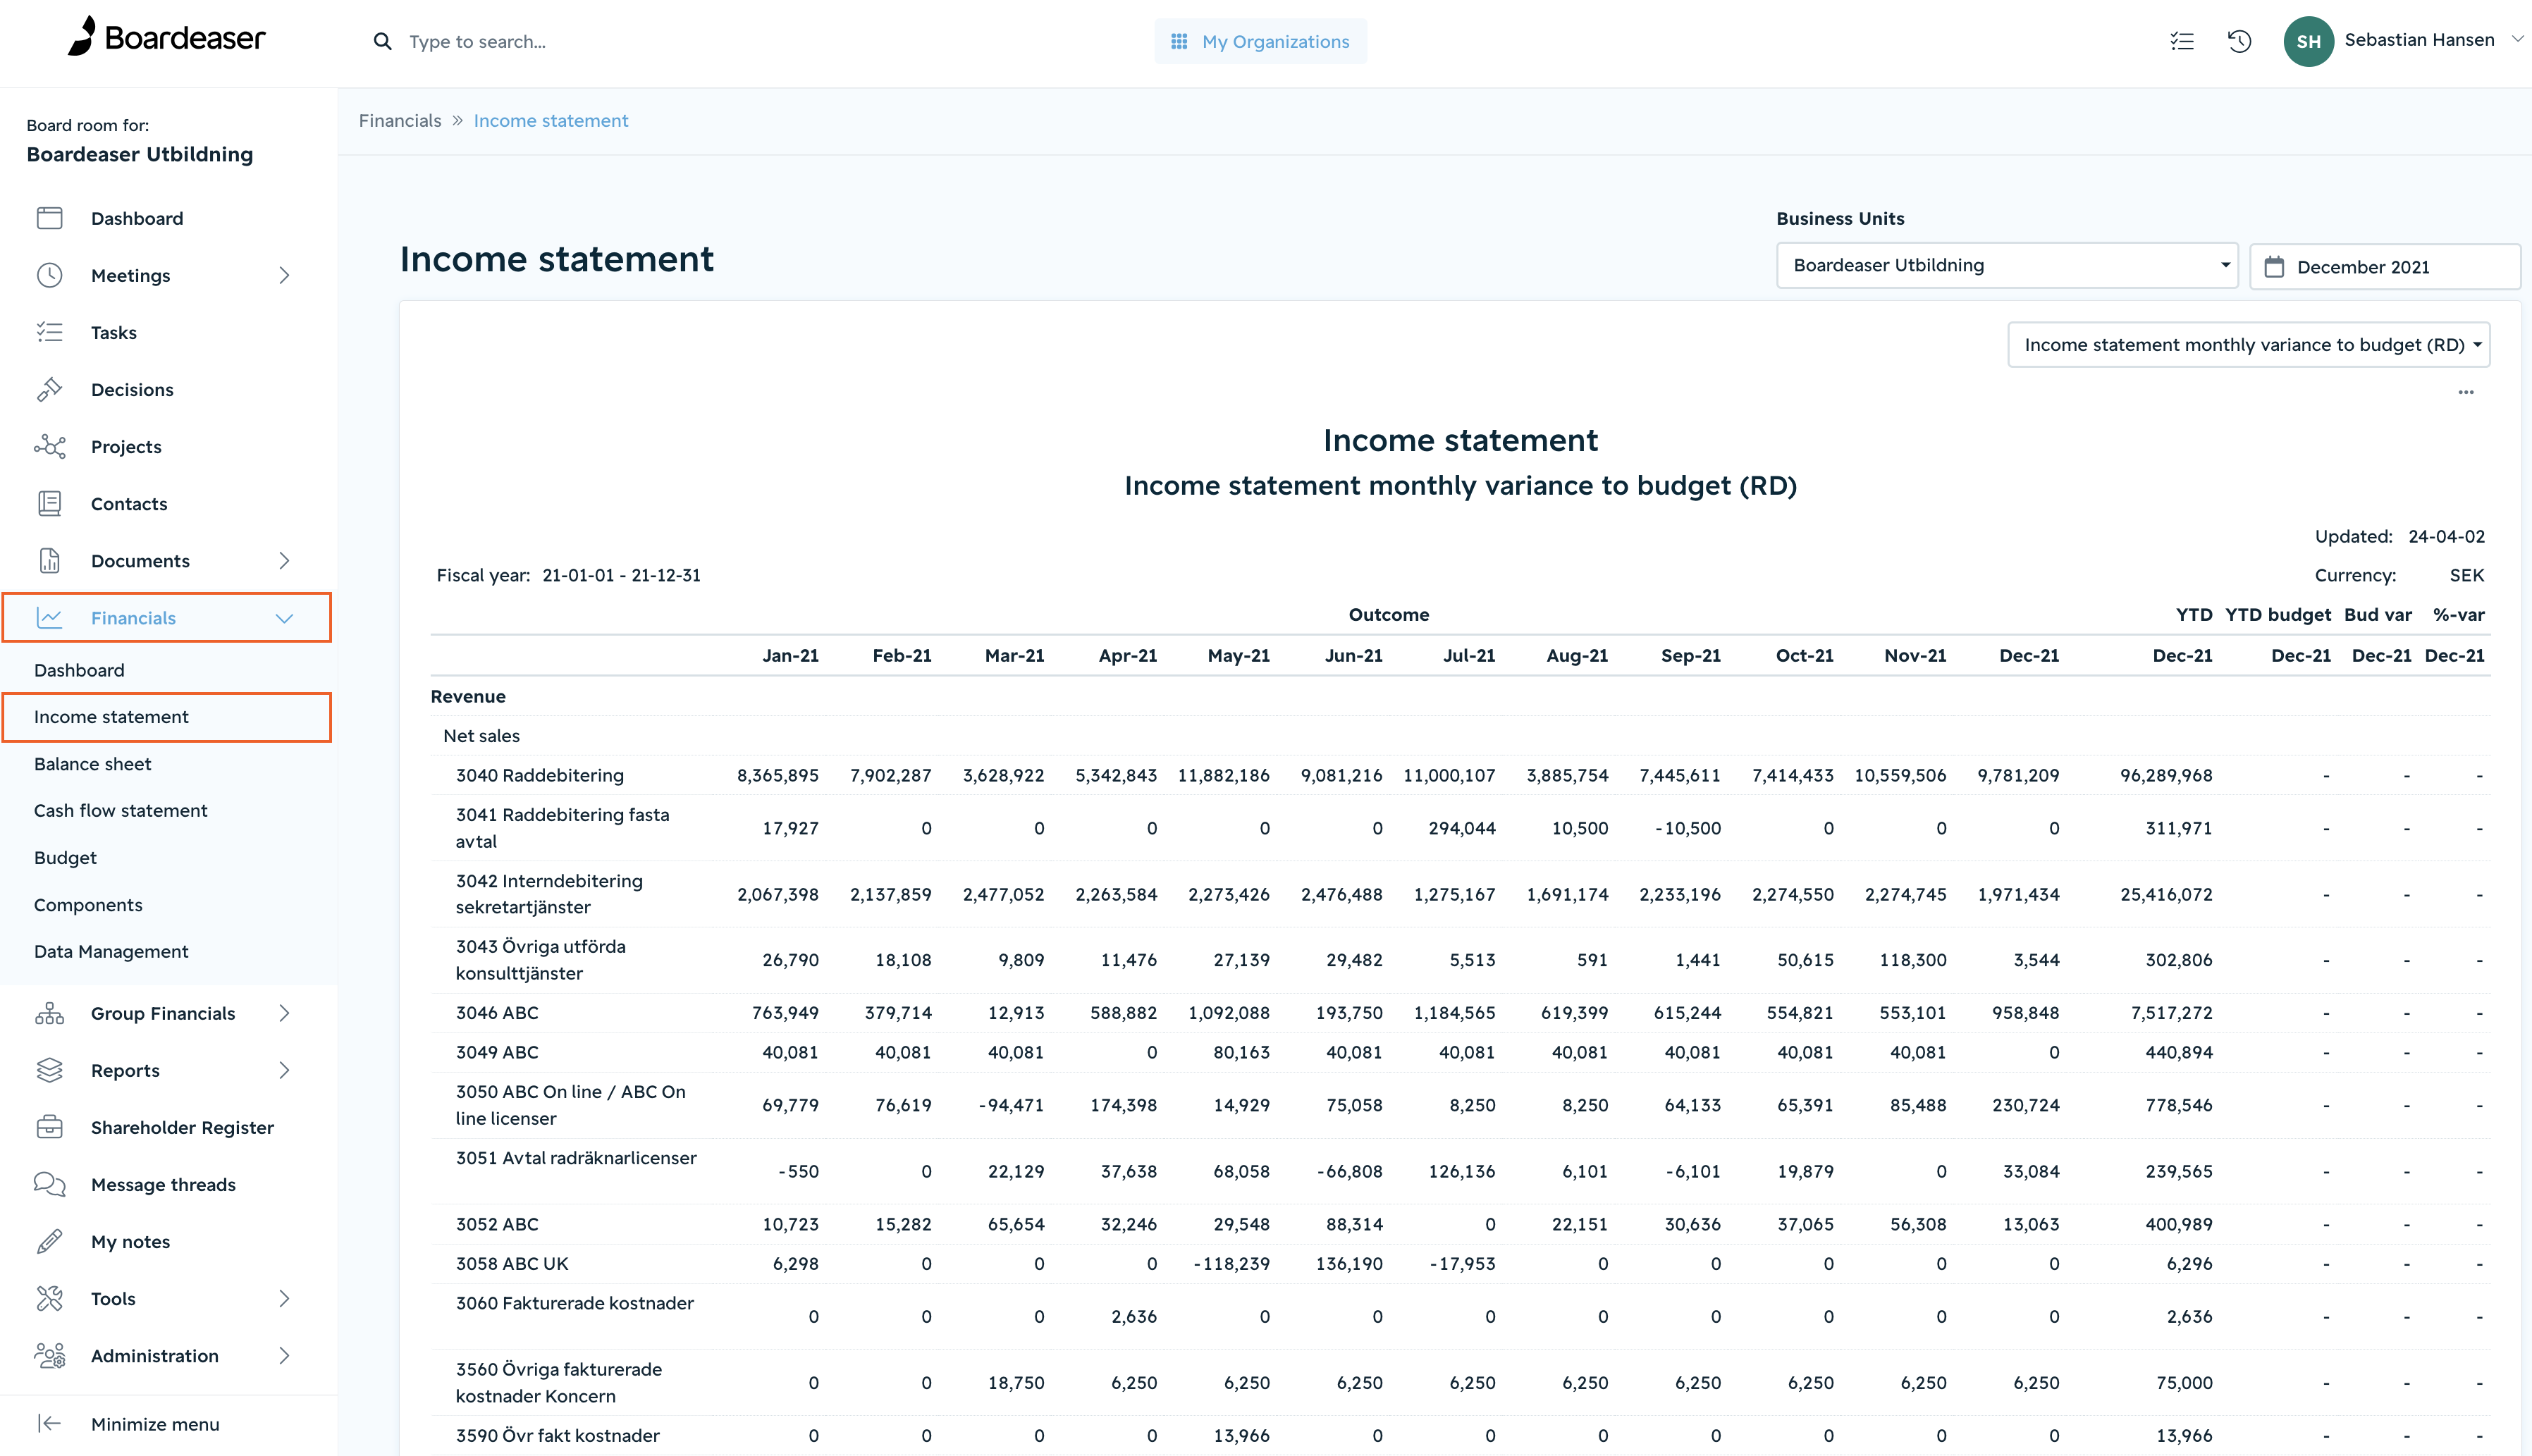Open the Sebastian Hansen user menu arrow
This screenshot has height=1456, width=2532.
2517,40
